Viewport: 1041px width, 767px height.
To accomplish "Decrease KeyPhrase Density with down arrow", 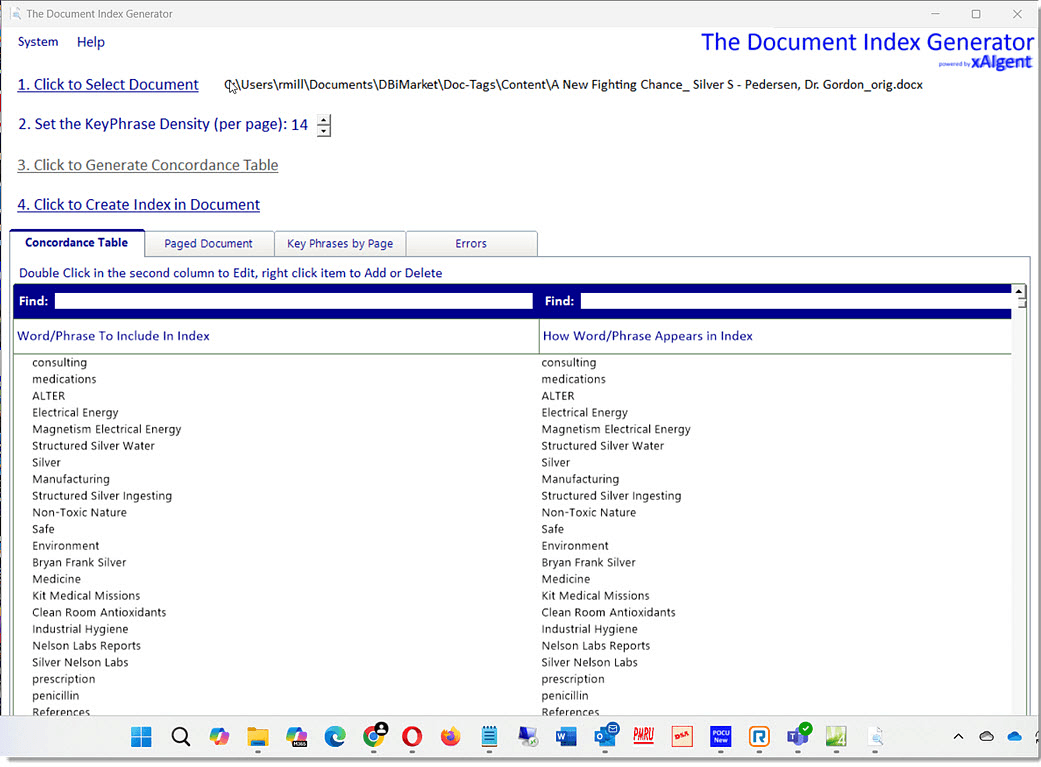I will (x=323, y=131).
